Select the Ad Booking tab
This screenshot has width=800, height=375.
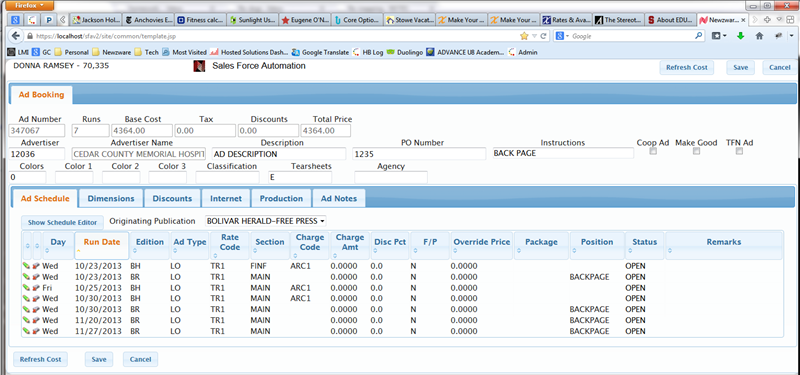[x=41, y=94]
